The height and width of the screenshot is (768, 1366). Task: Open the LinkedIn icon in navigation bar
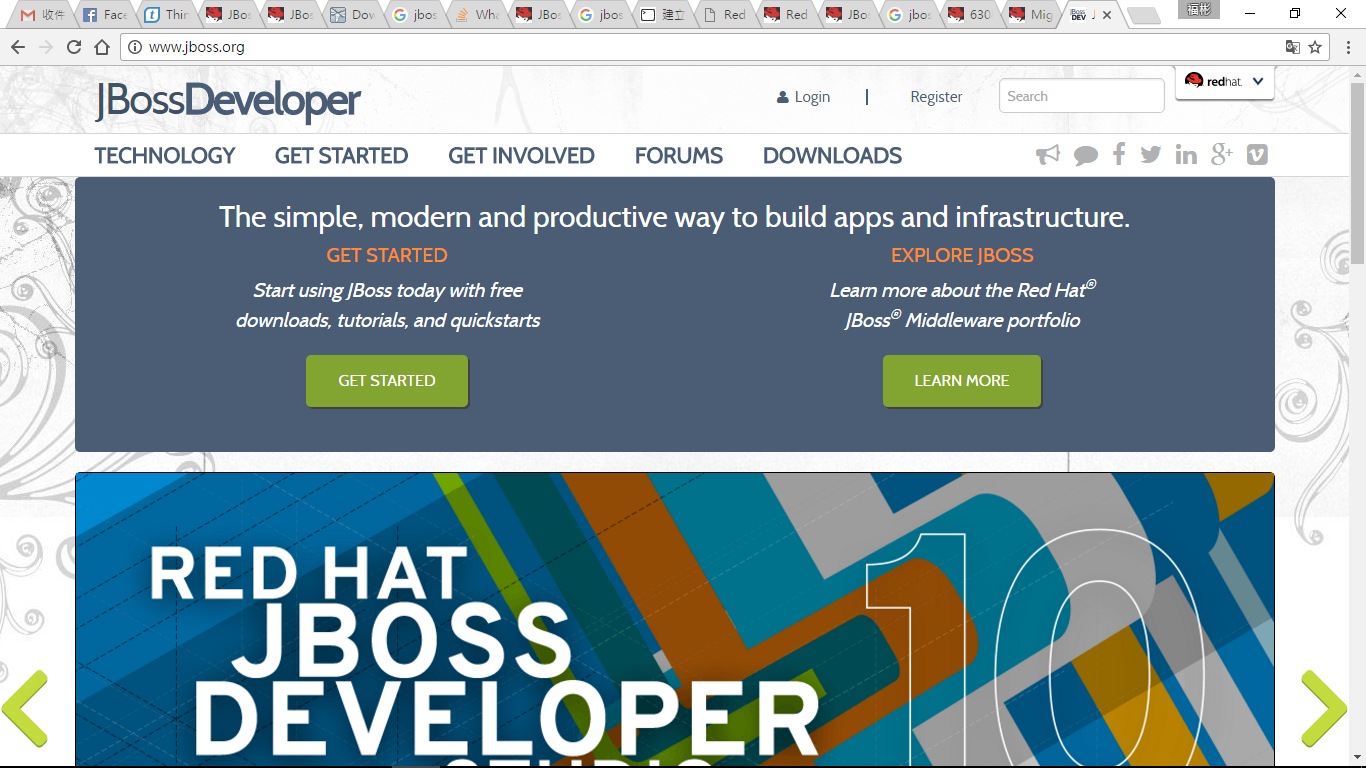(1186, 155)
